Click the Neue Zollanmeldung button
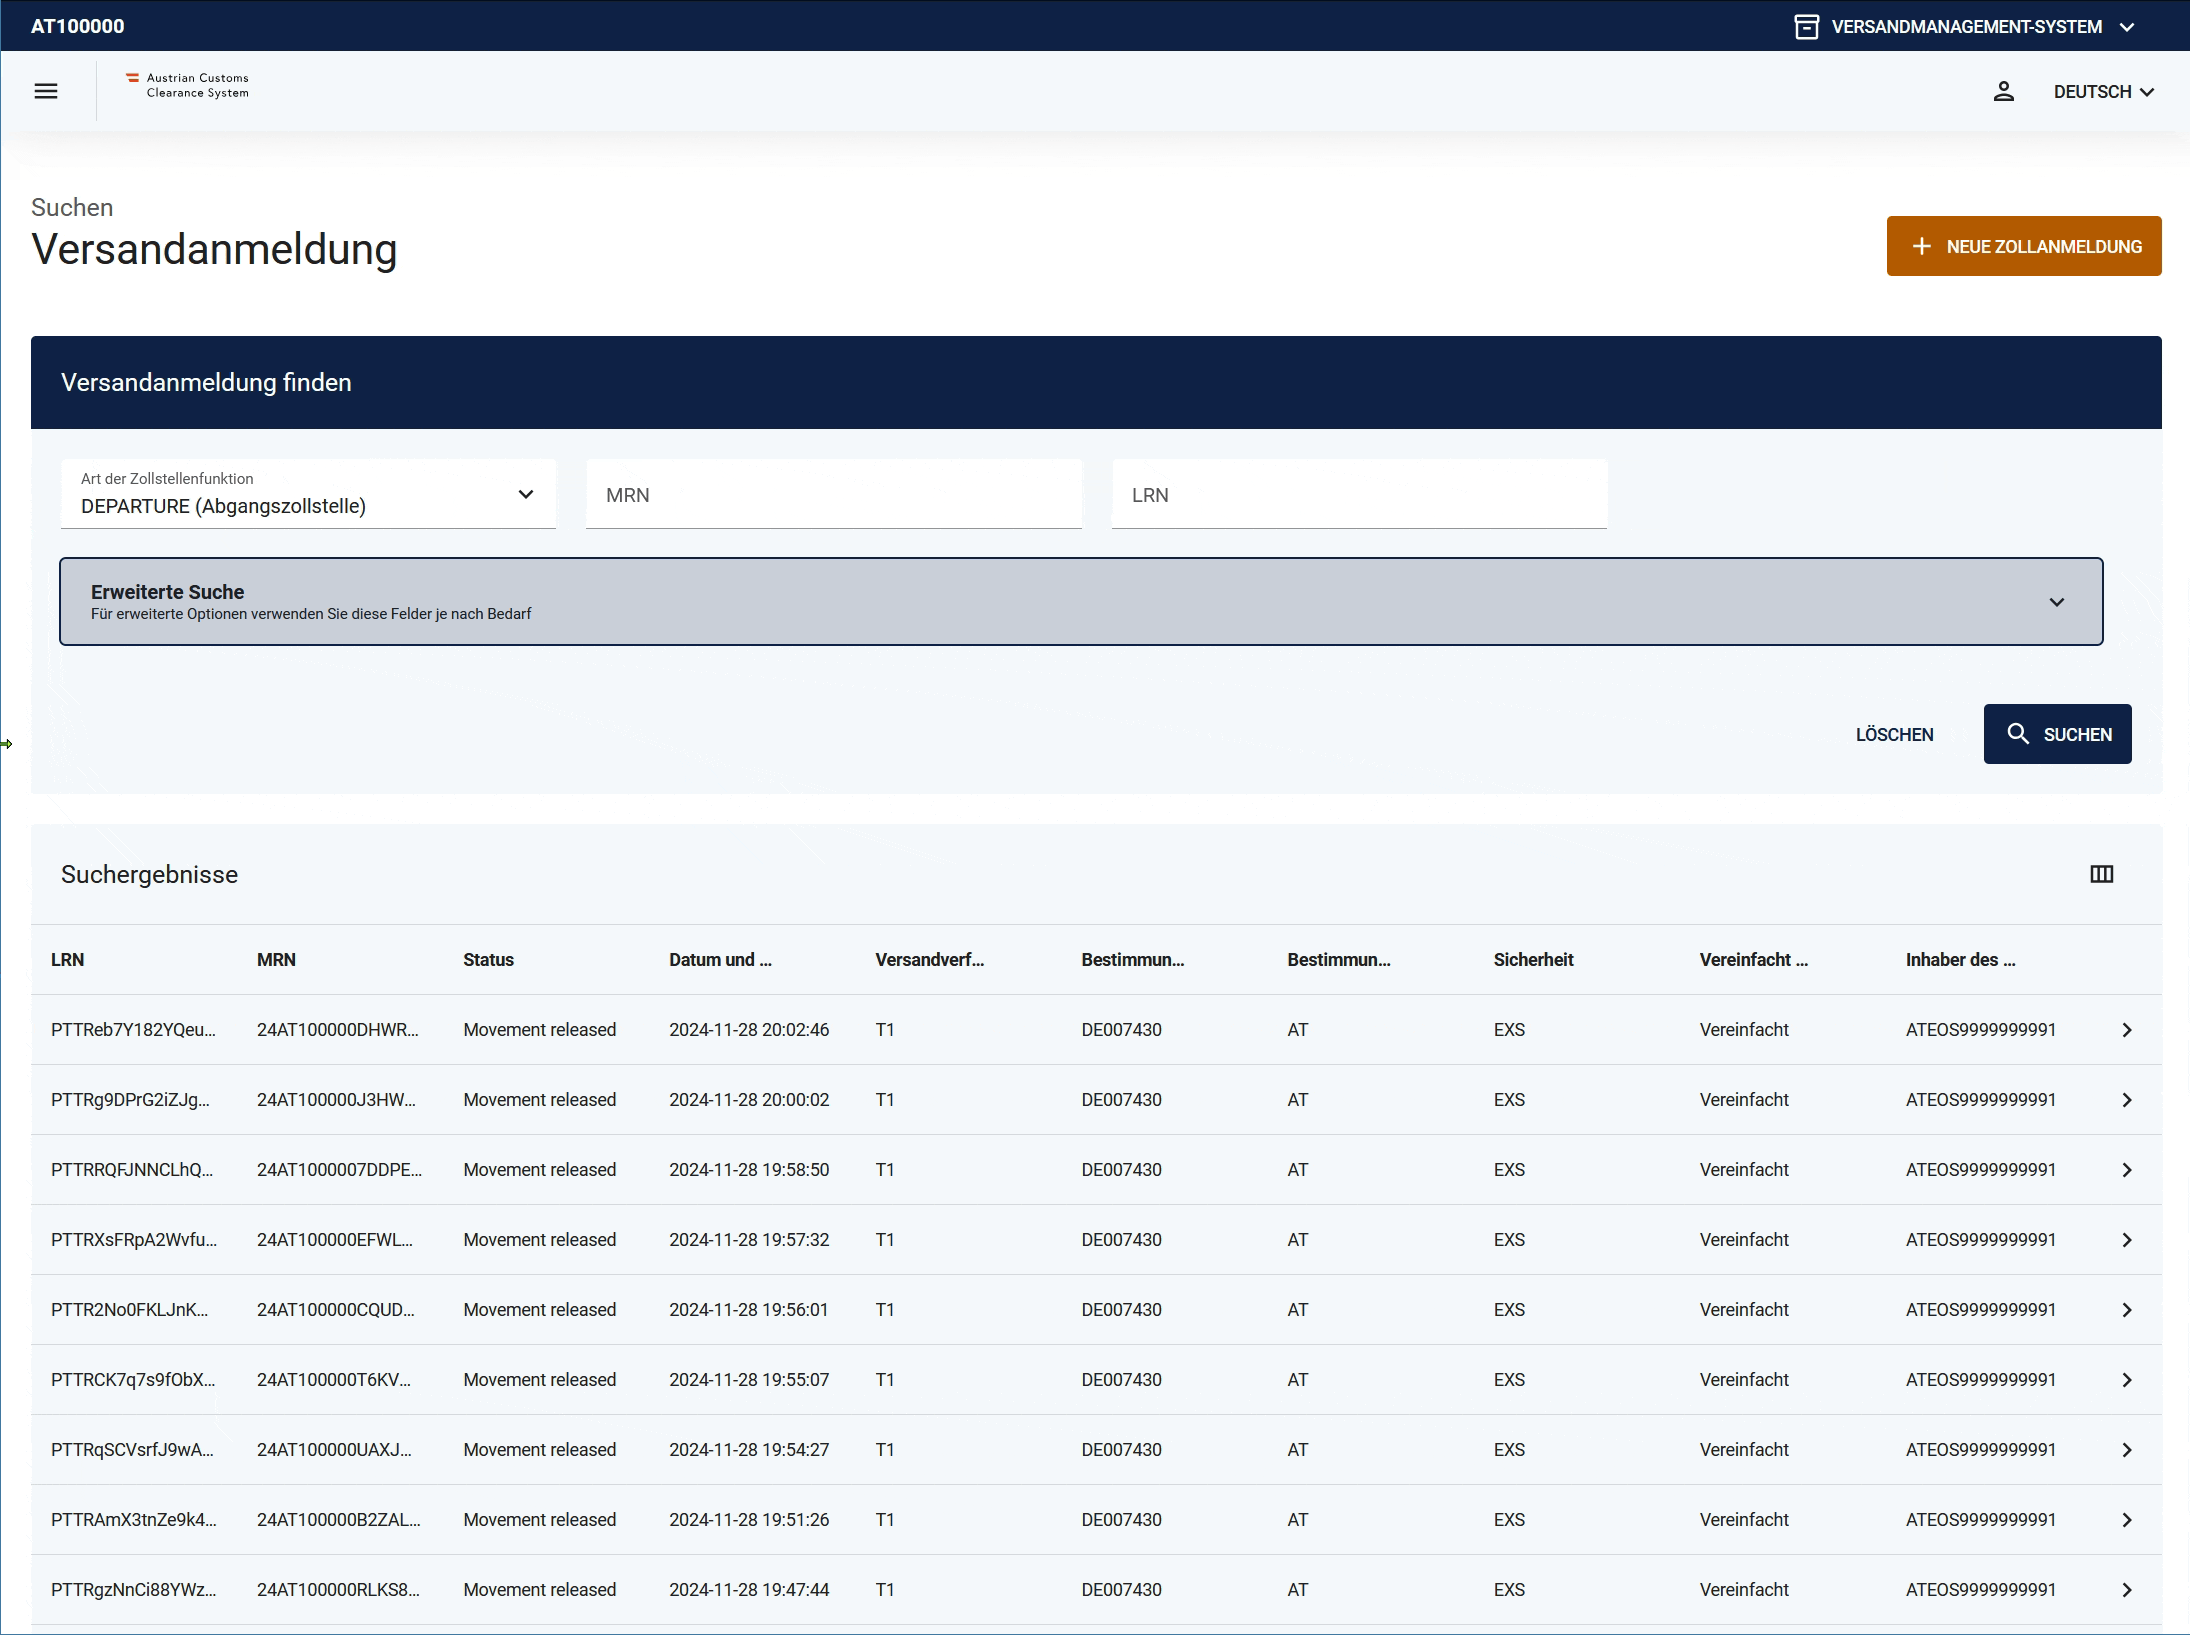 [2023, 246]
